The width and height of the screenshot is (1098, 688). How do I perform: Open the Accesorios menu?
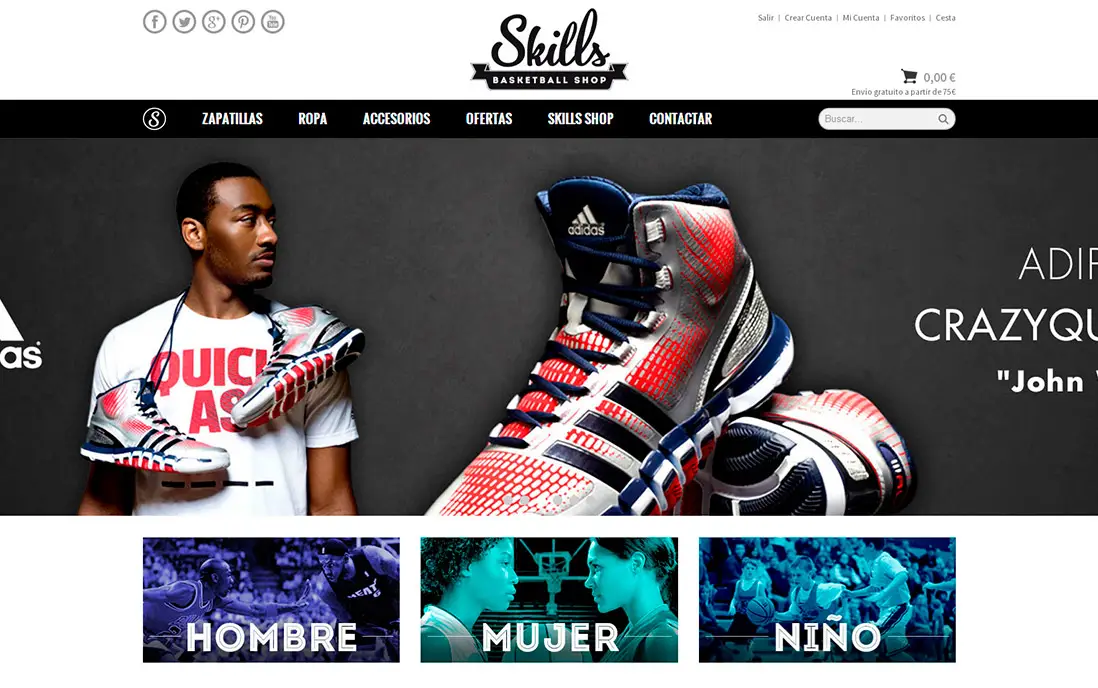coord(396,118)
